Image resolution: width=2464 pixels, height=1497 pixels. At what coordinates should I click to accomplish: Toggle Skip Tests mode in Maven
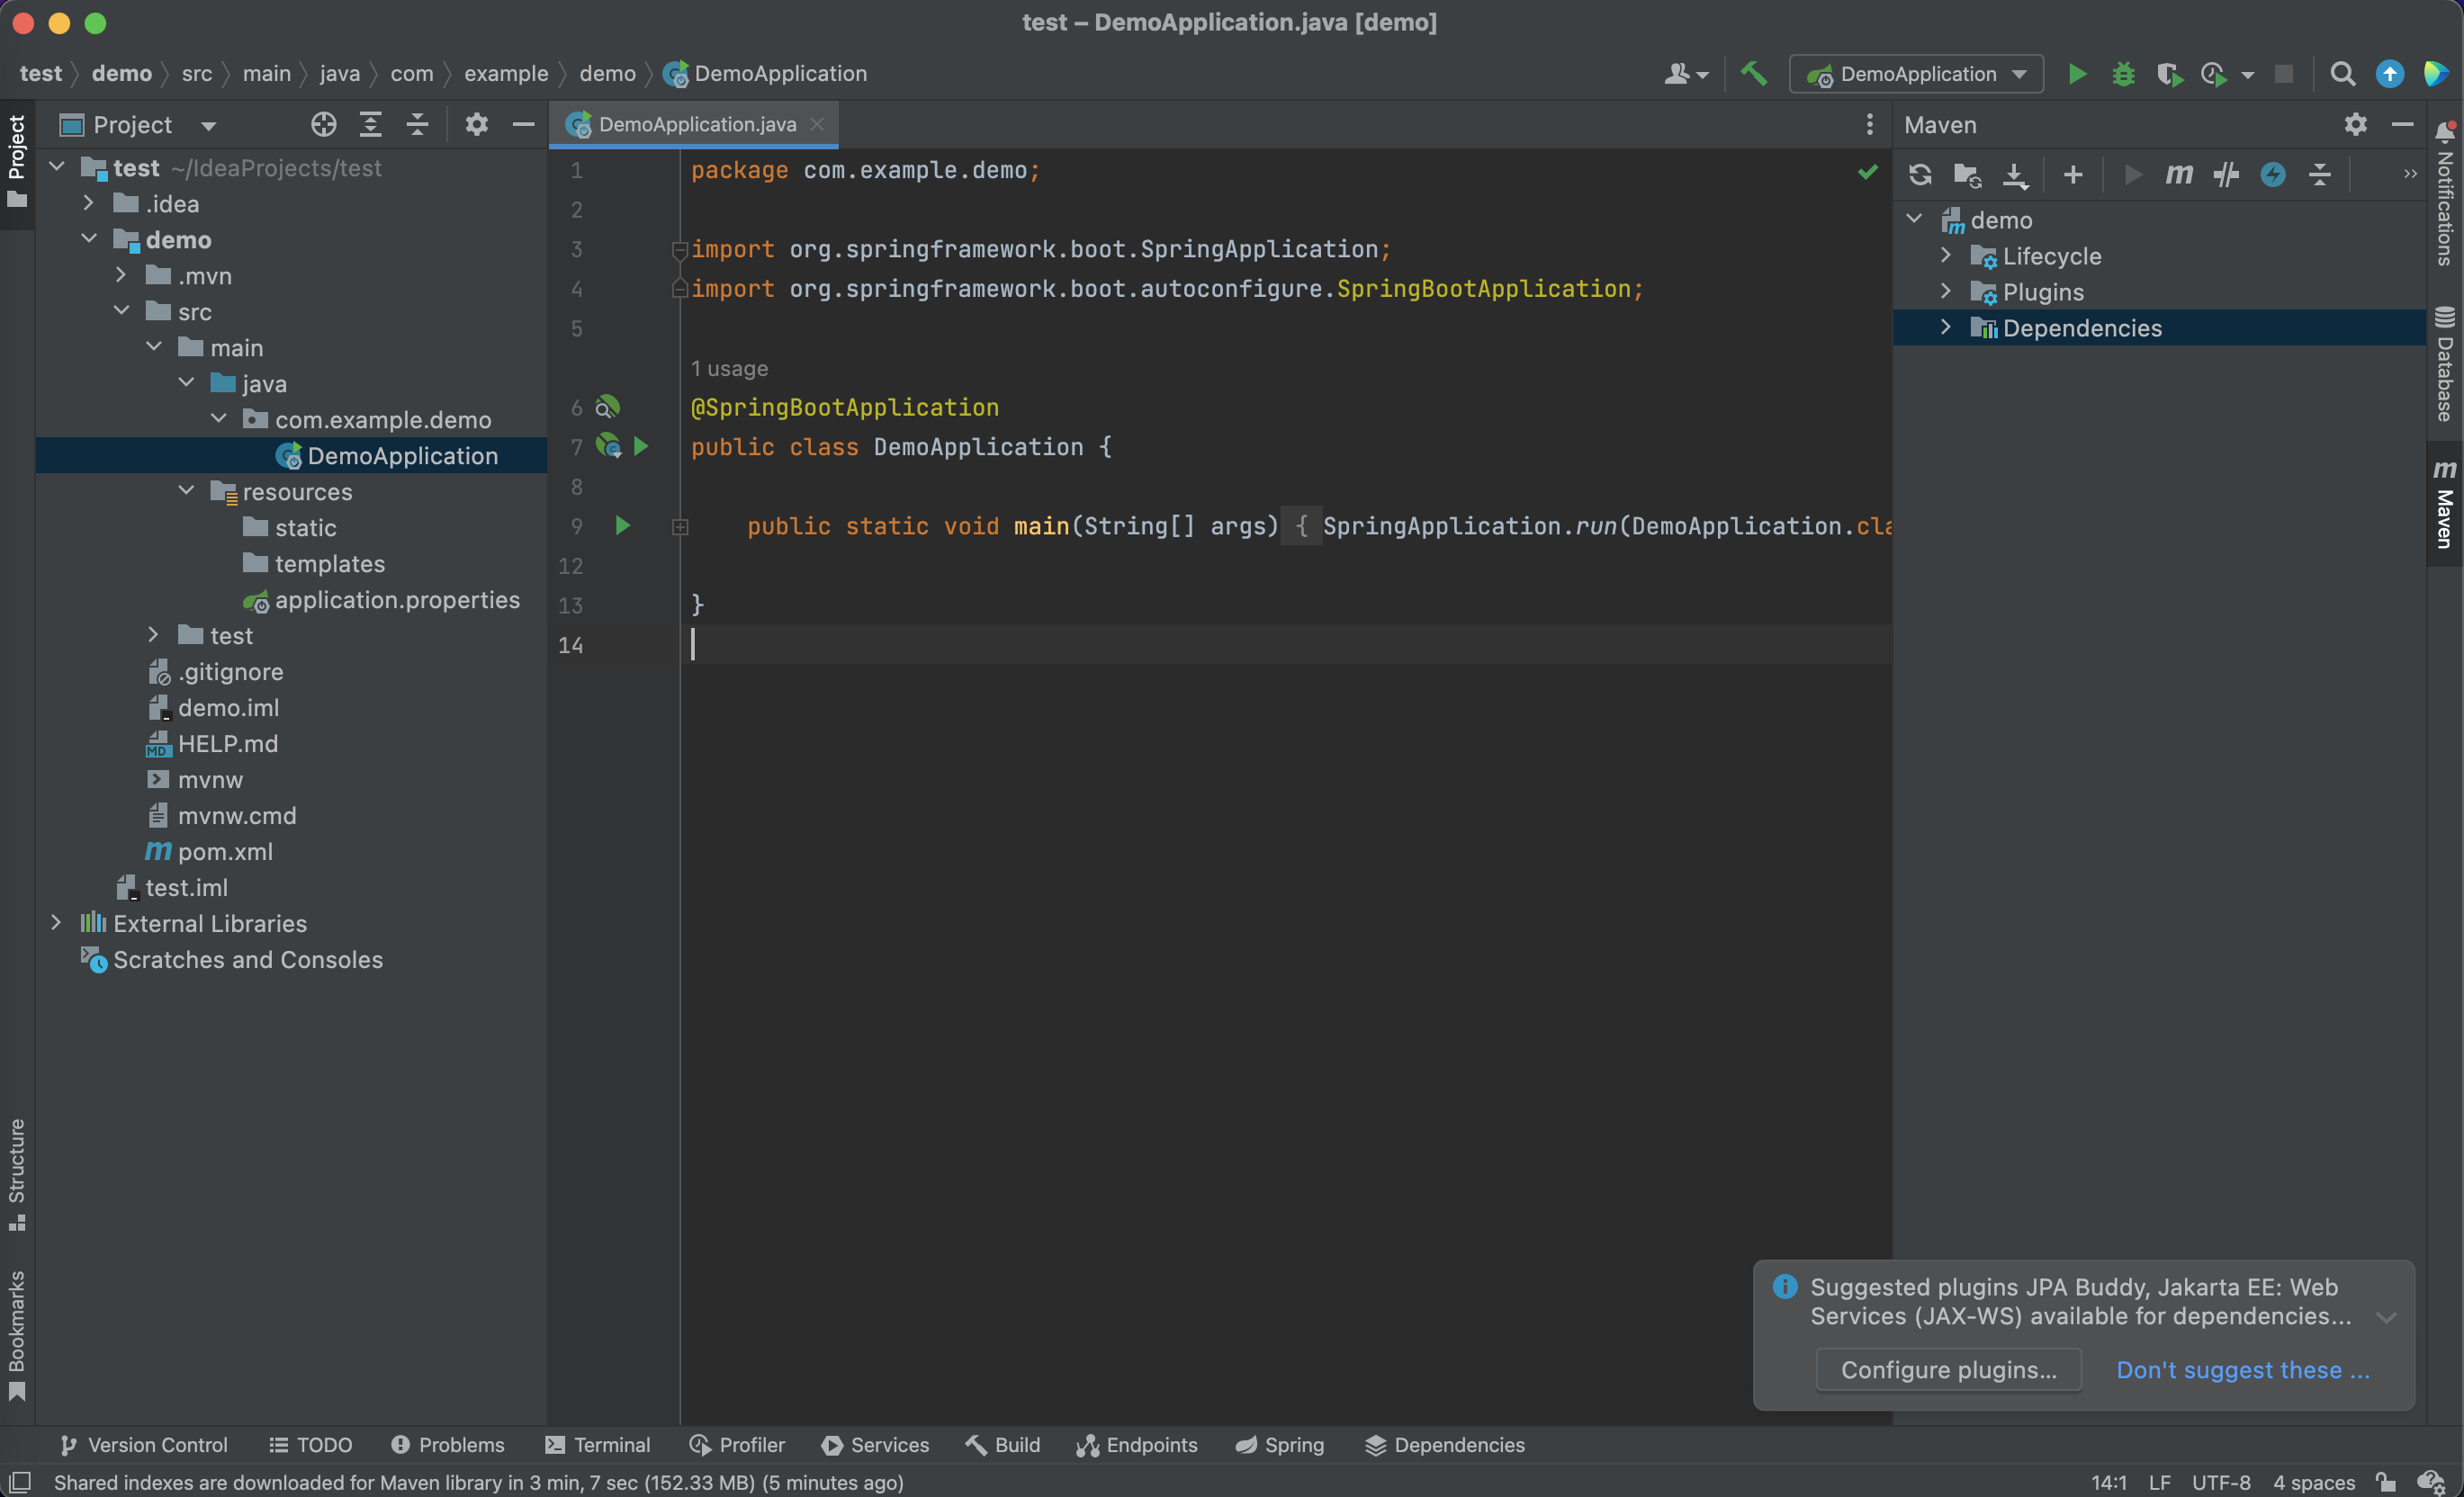pyautogui.click(x=2272, y=175)
